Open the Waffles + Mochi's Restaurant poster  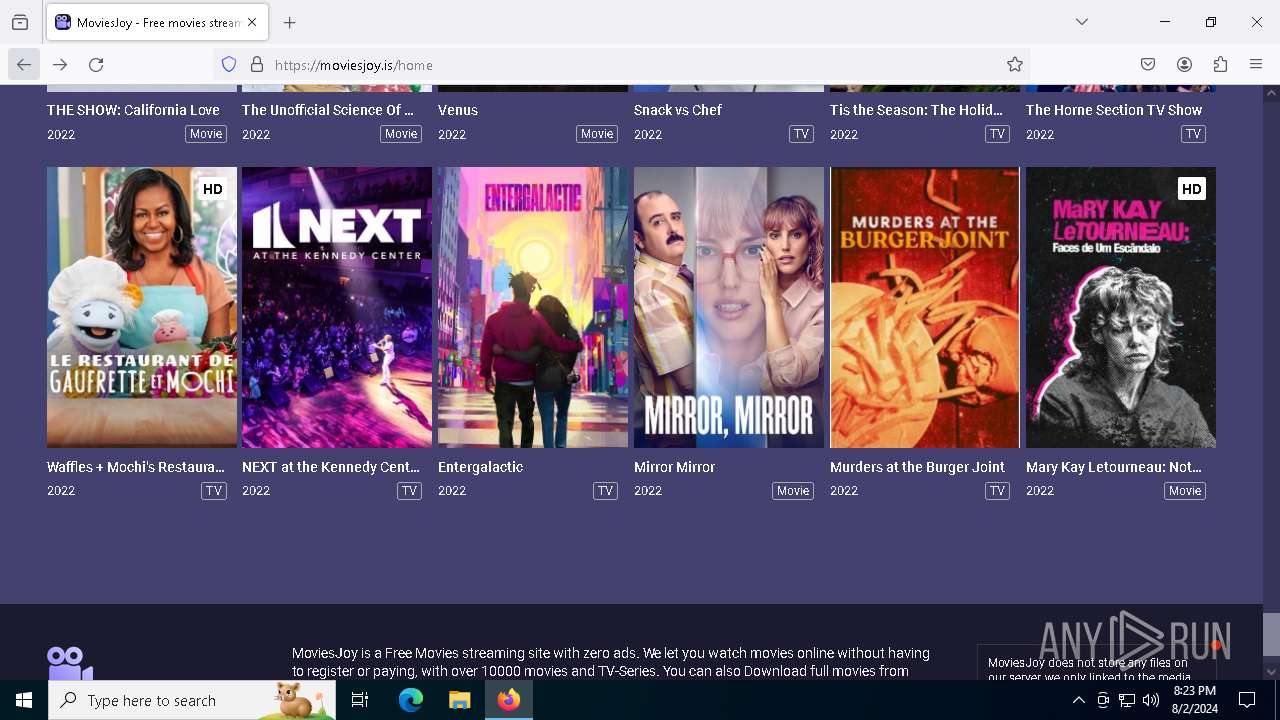[142, 307]
